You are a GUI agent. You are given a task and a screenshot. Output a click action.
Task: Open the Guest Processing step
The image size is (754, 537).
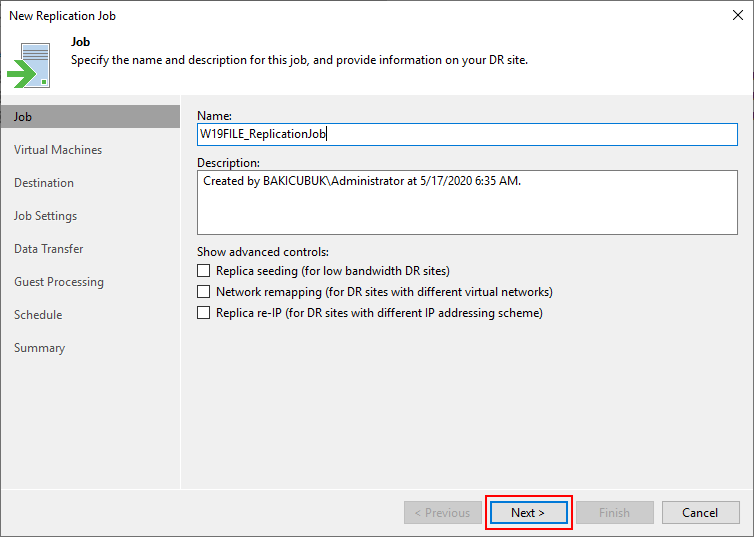[x=59, y=282]
